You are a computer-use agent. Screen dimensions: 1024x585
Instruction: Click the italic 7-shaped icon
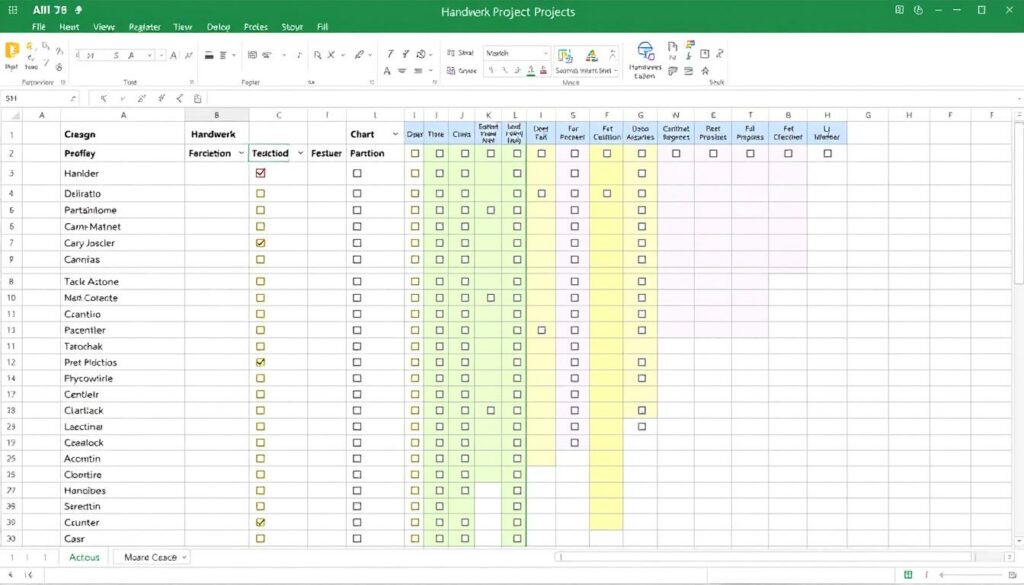click(x=391, y=54)
